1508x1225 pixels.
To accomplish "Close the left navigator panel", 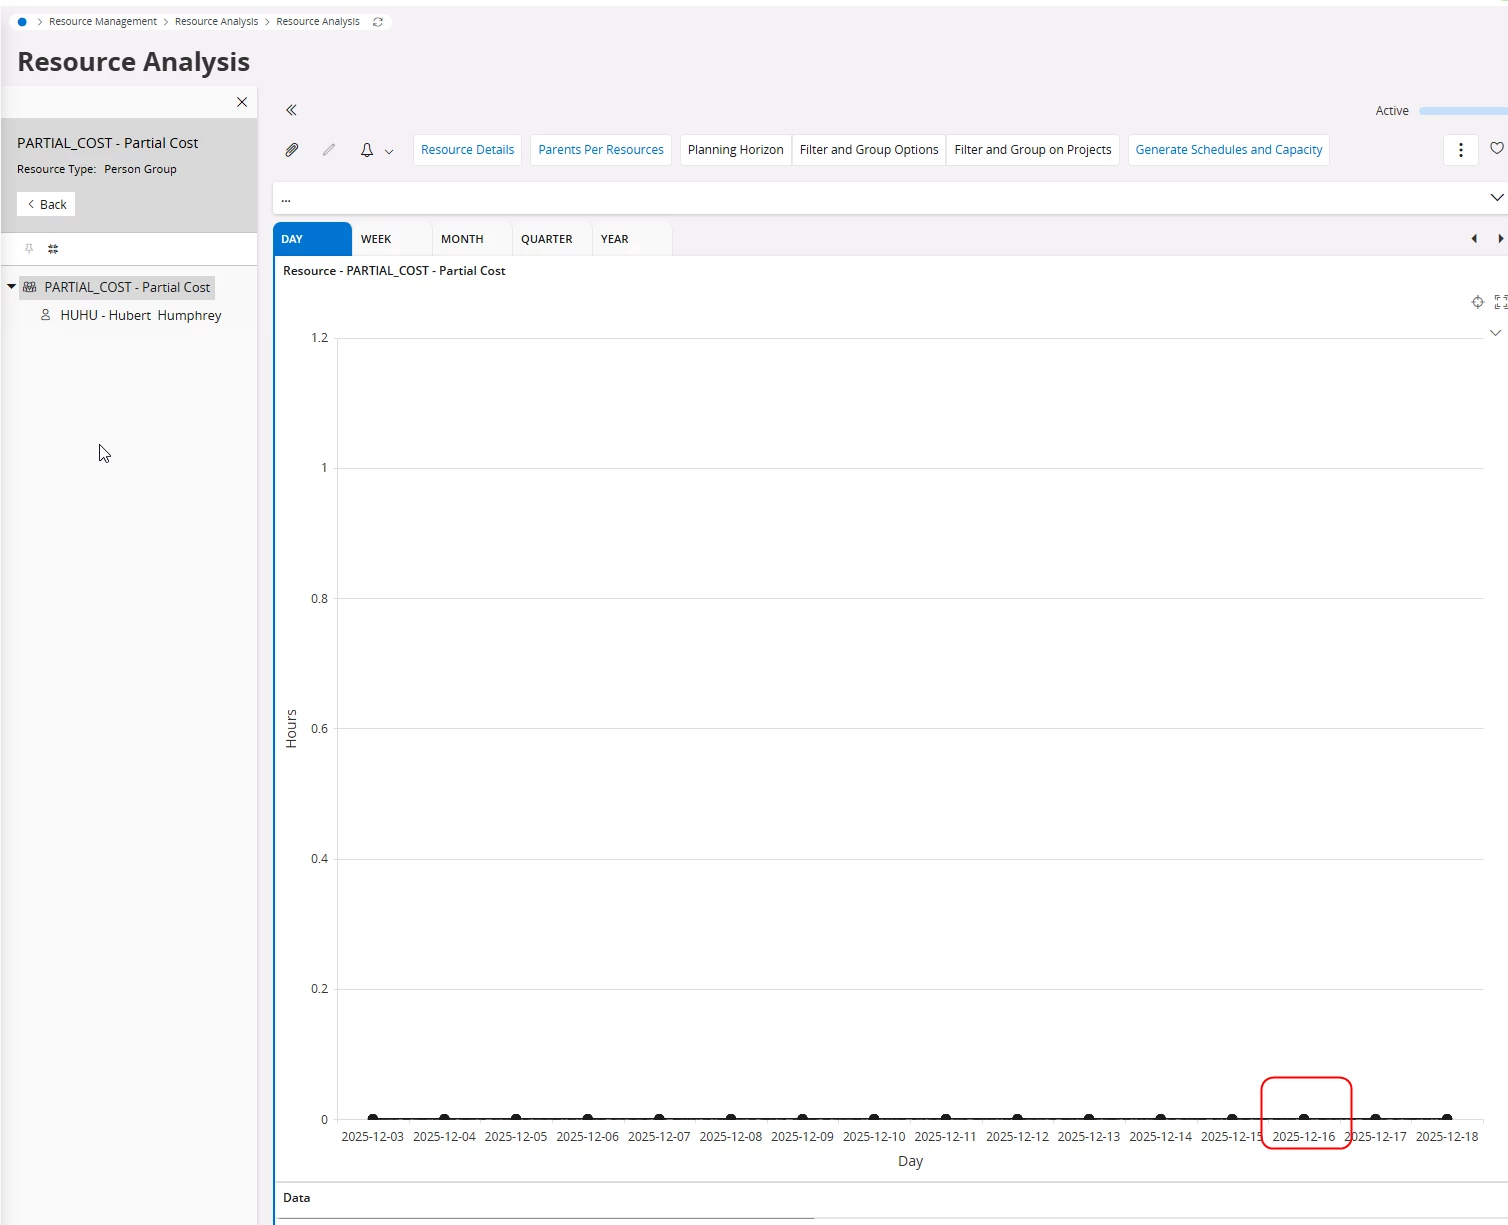I will pyautogui.click(x=242, y=102).
